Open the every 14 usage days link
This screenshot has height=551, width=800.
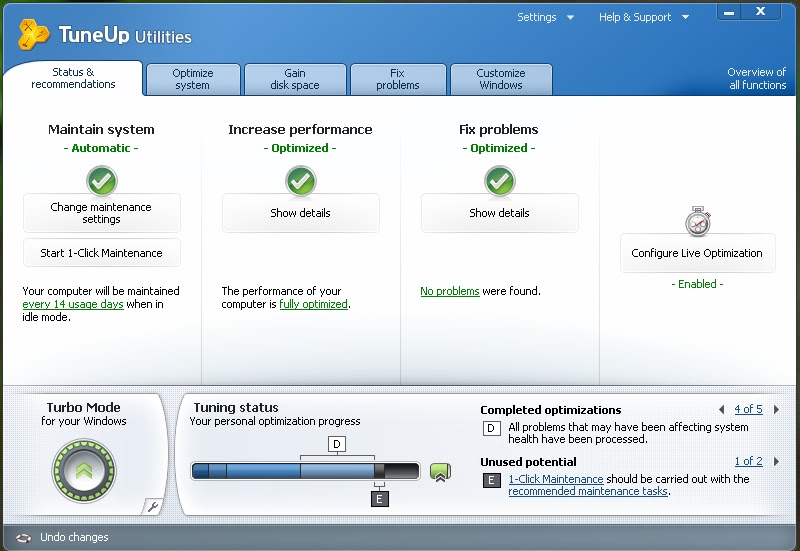[73, 304]
